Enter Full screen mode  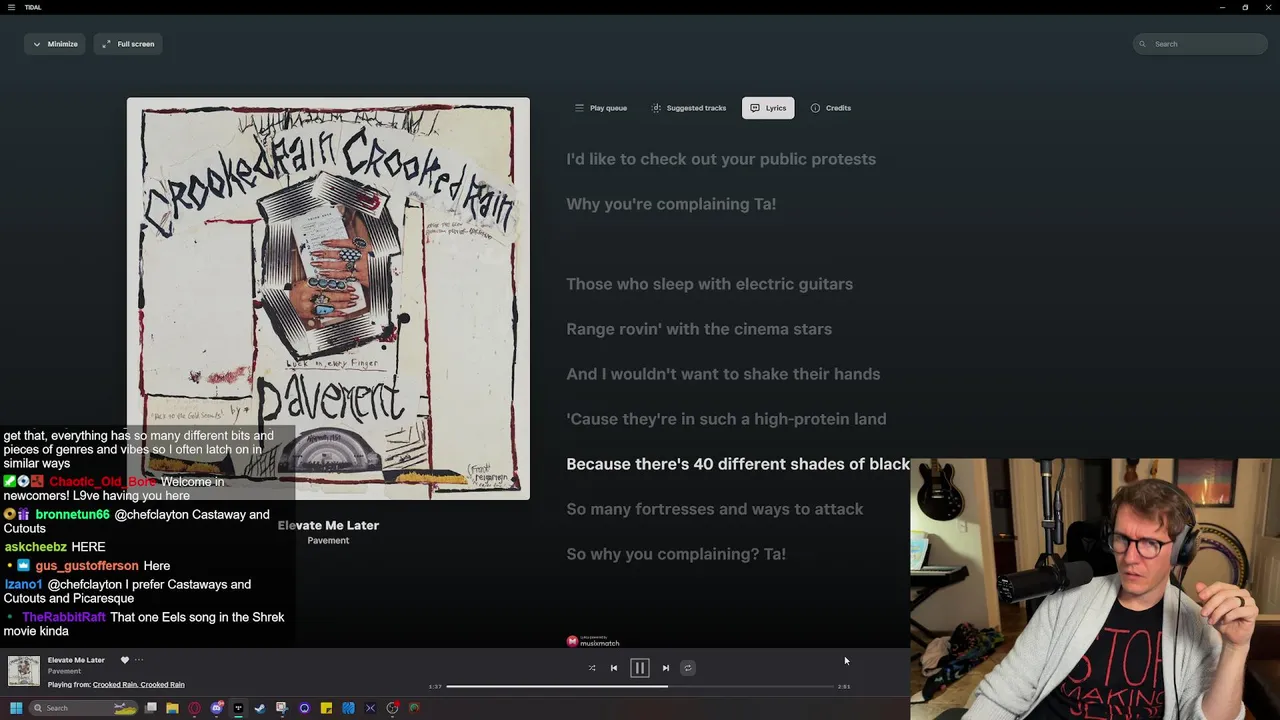[x=129, y=44]
